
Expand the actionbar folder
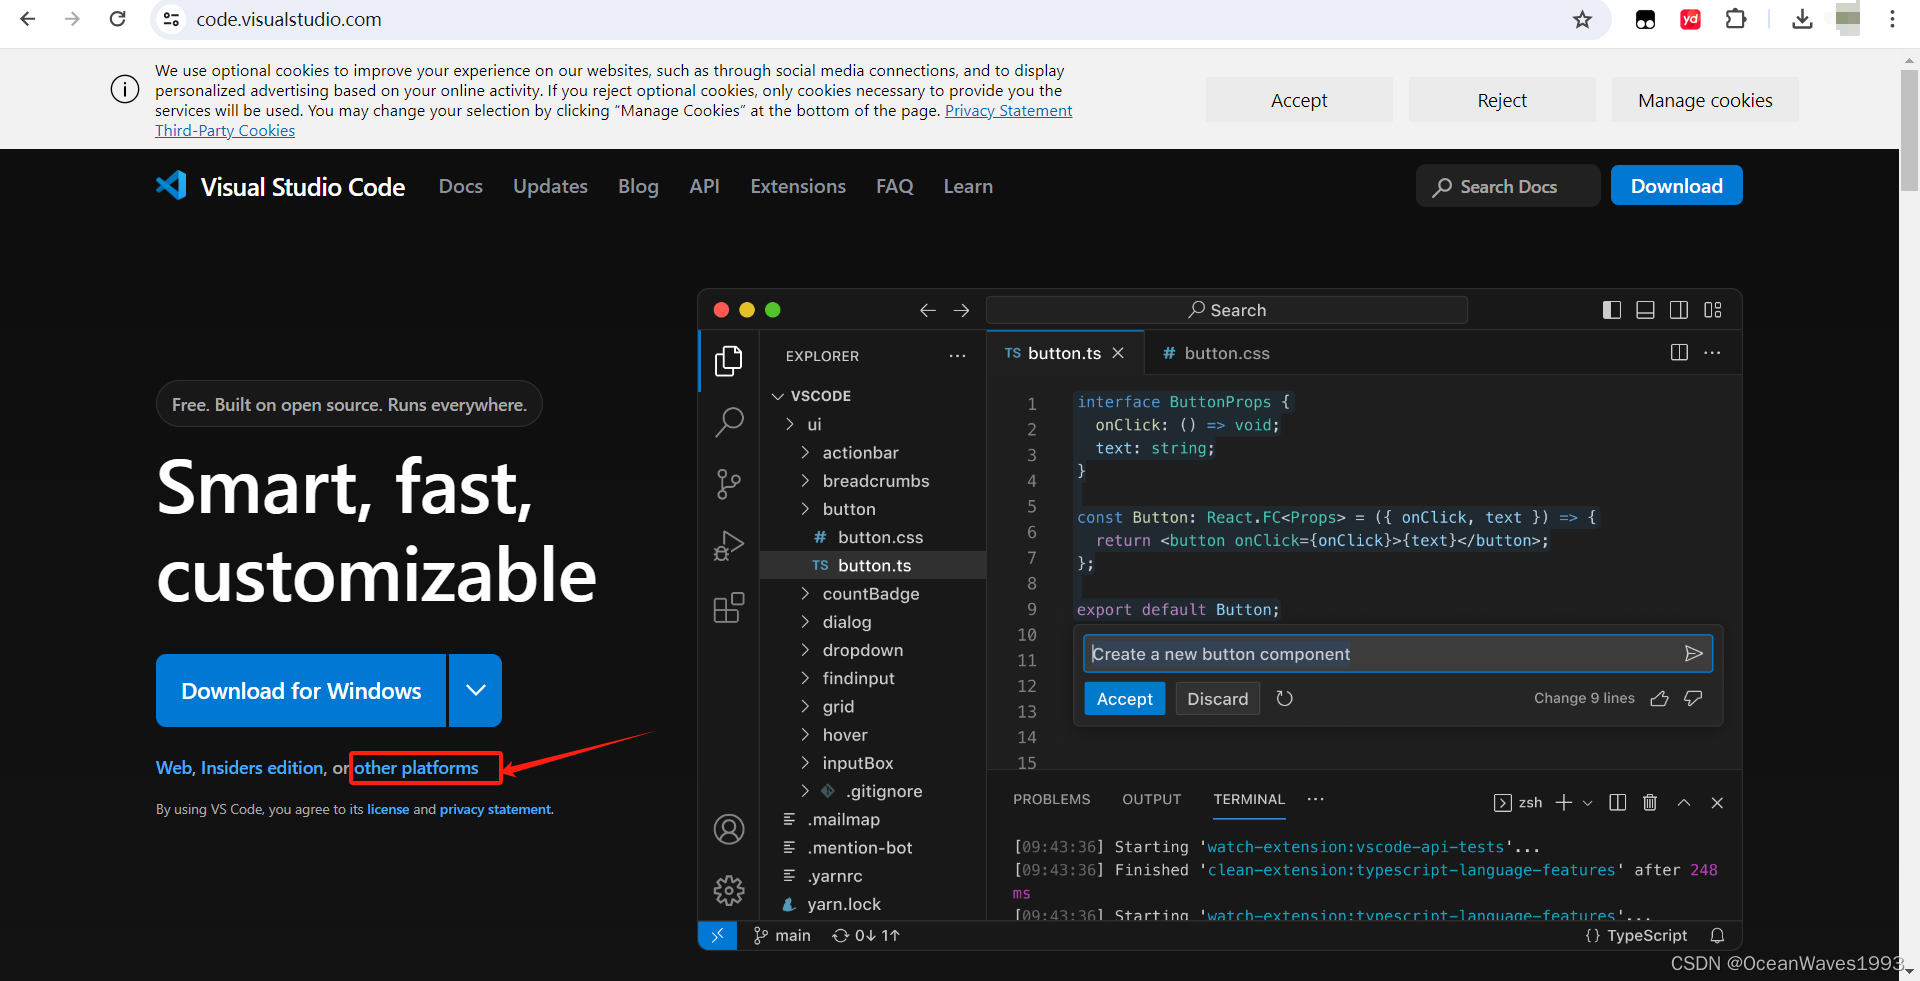point(805,453)
